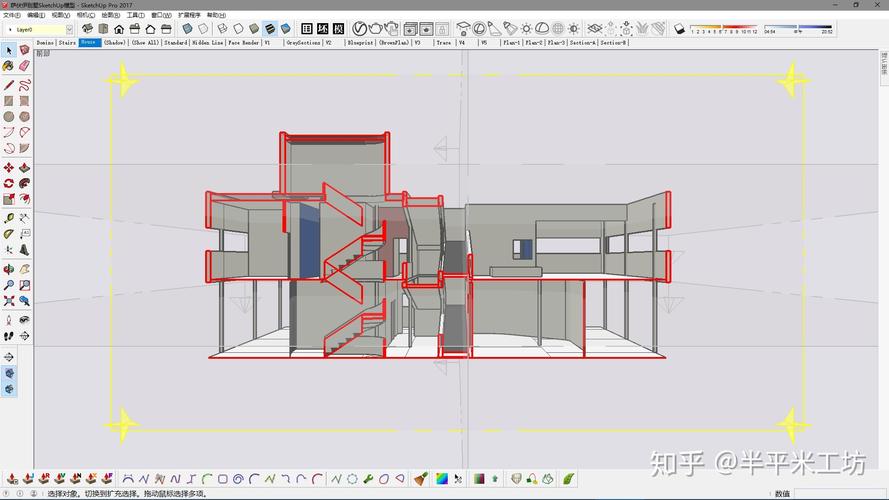Toggle X-ray face style

tap(187, 29)
